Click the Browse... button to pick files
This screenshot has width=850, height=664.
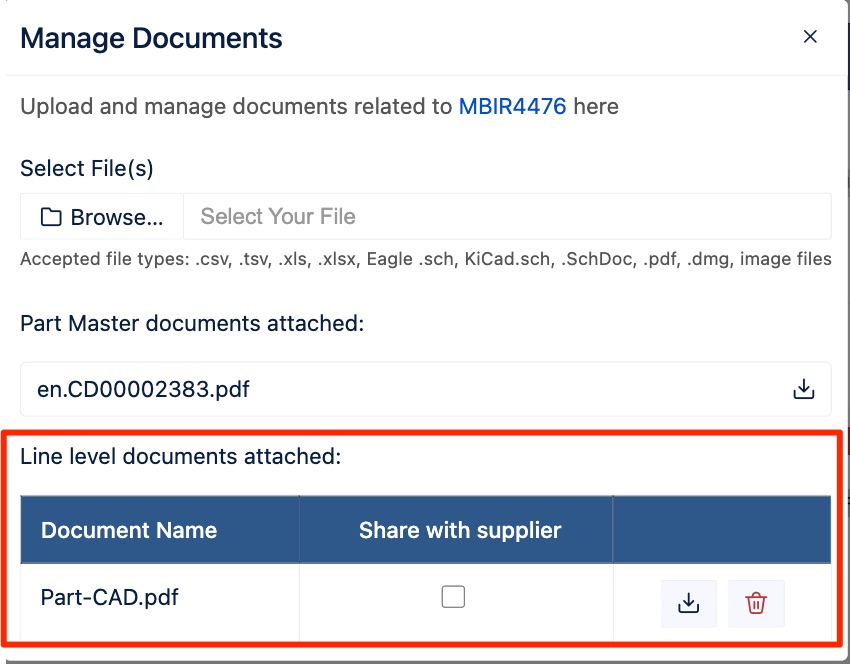pyautogui.click(x=102, y=216)
